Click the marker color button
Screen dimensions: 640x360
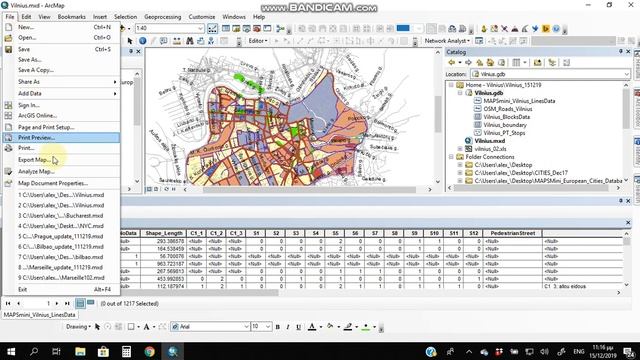366,327
